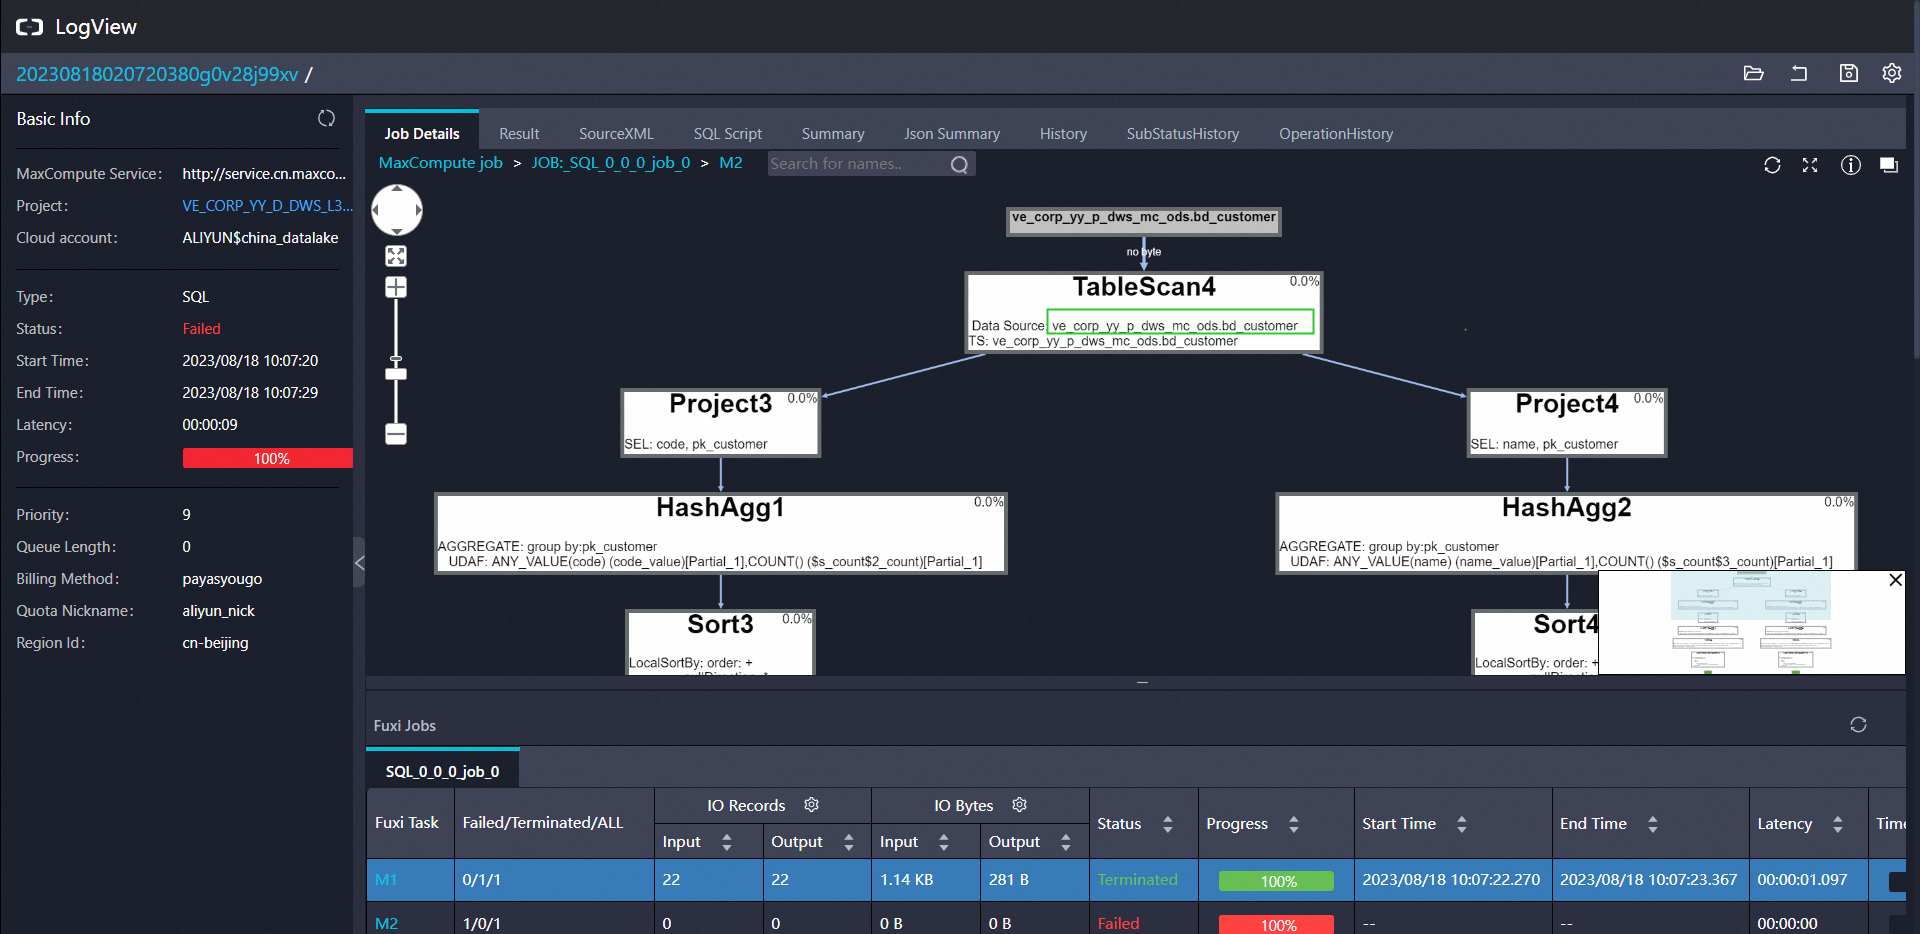Select the Sort3 node
This screenshot has width=1920, height=934.
click(720, 642)
